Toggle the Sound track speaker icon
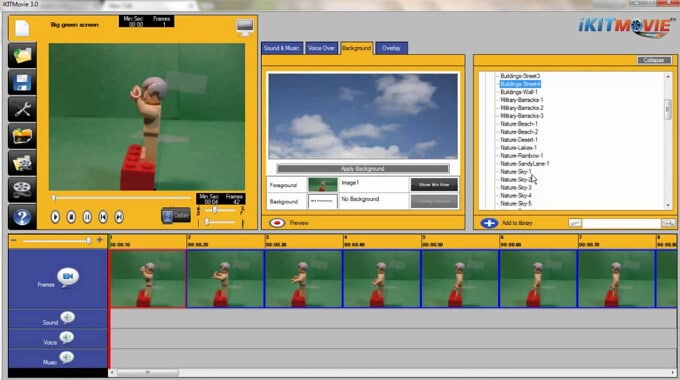This screenshot has width=680, height=380. coord(68,318)
